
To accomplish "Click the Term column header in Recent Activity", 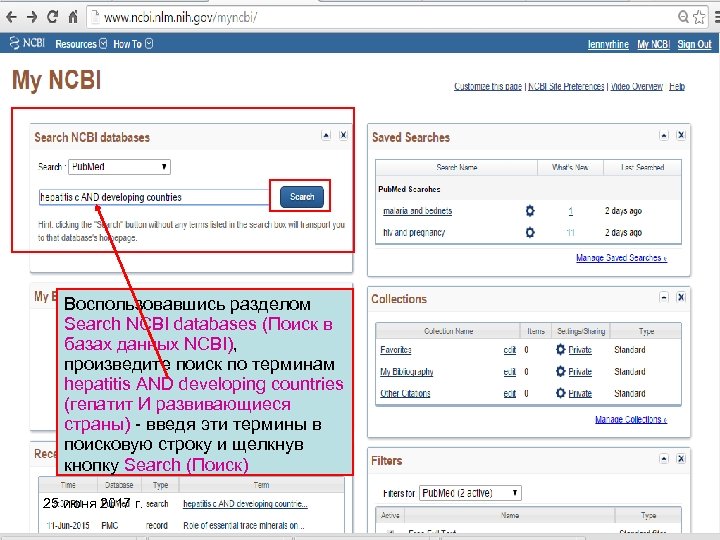I will [261, 485].
